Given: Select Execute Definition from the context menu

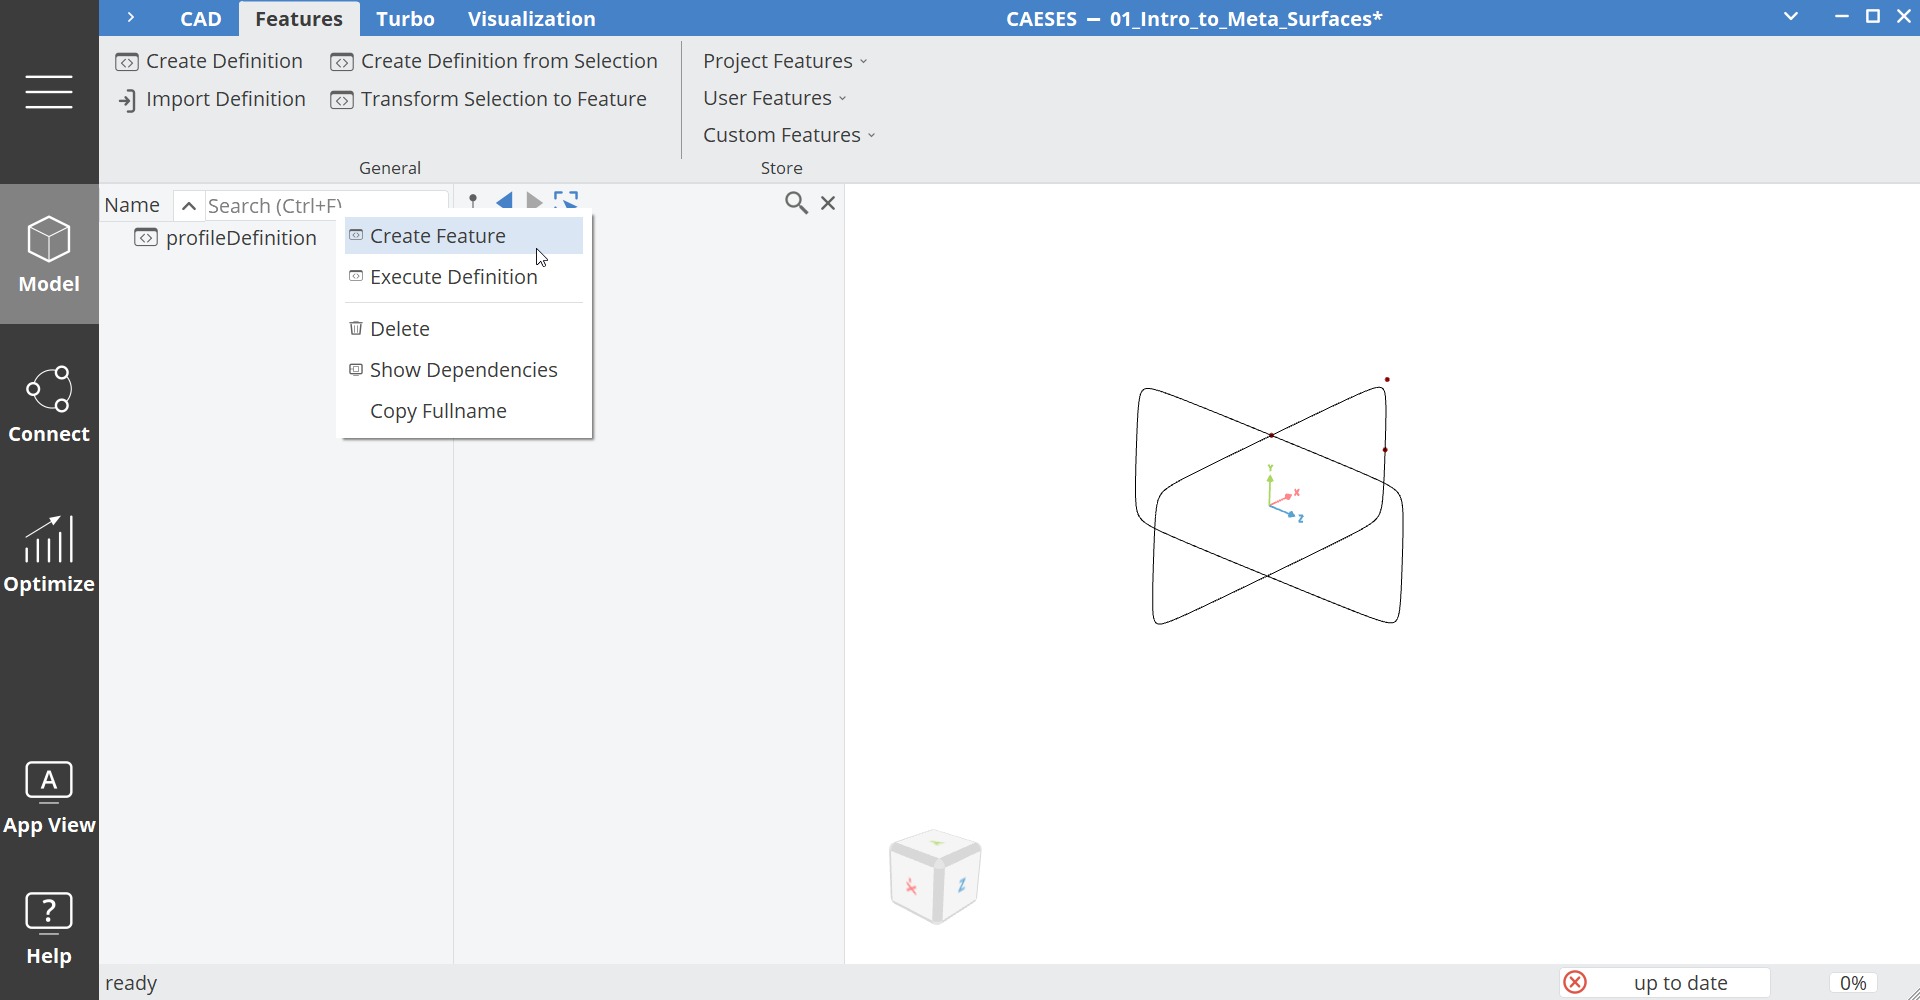Looking at the screenshot, I should (453, 277).
